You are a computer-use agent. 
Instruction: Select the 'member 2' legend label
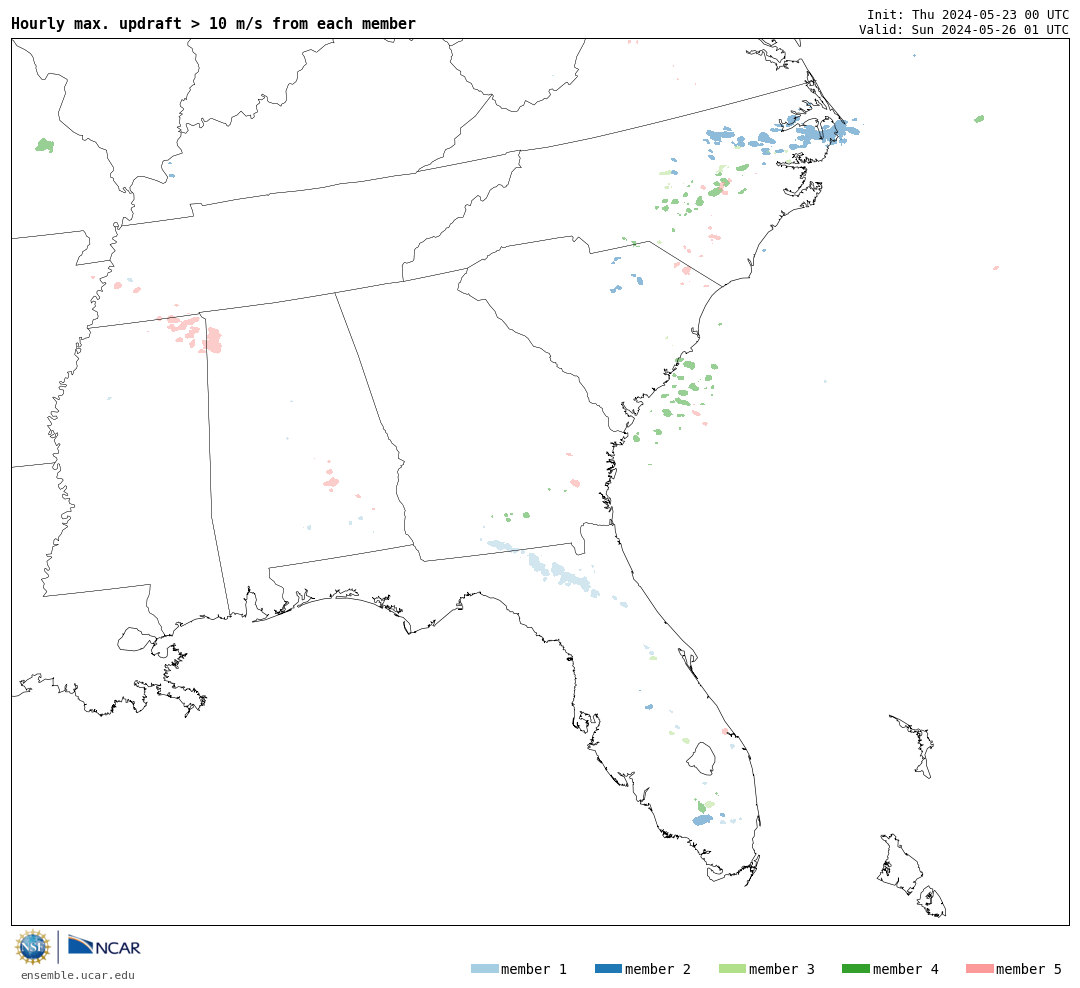point(658,969)
